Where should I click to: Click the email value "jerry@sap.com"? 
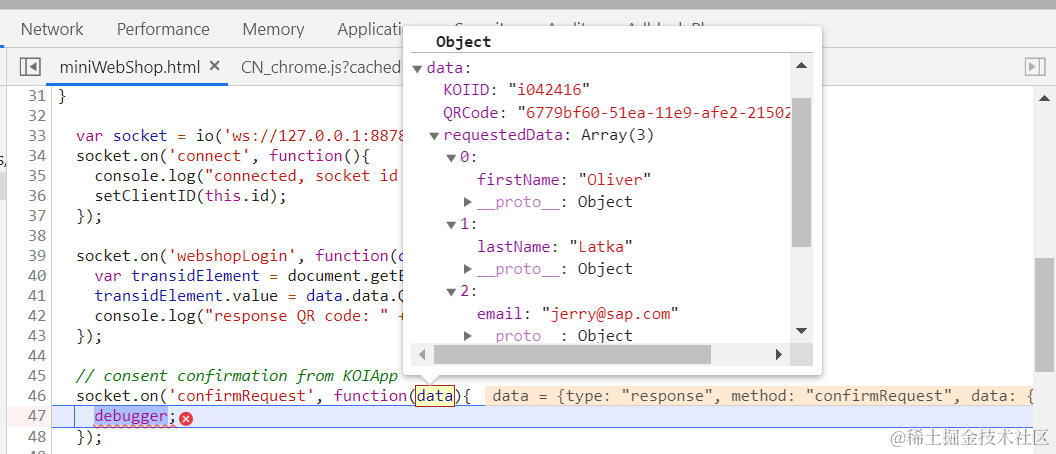point(610,313)
